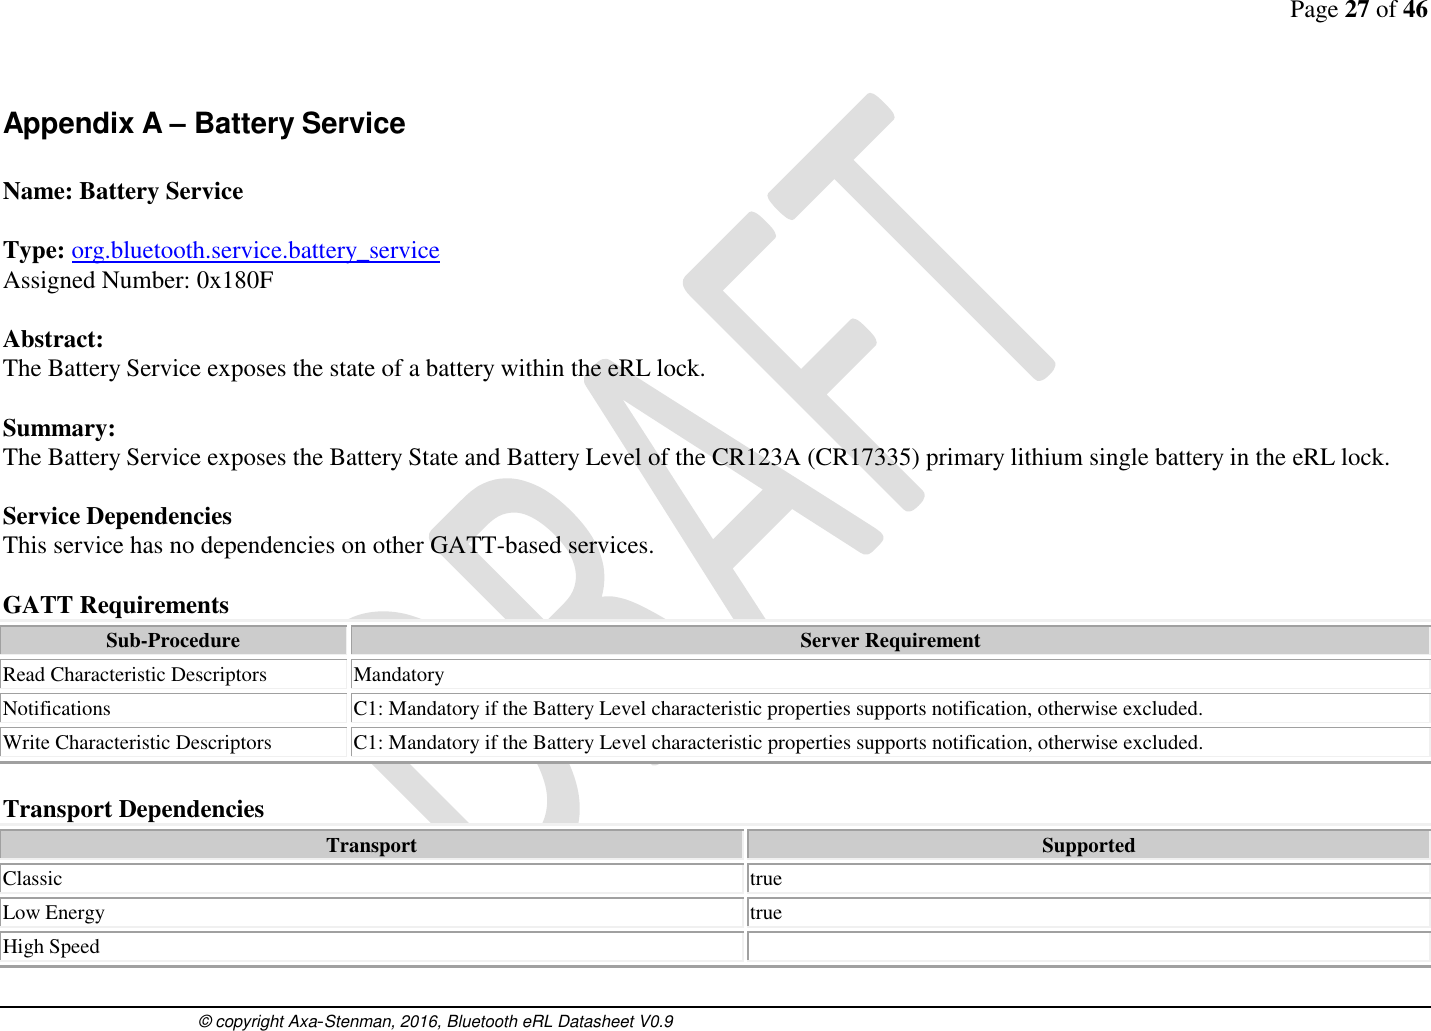Click the sentence about the CR123A battery

pyautogui.click(x=696, y=457)
